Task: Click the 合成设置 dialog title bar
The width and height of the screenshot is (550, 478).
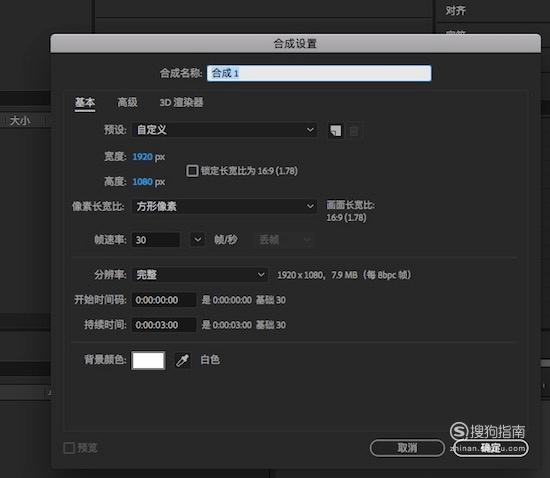Action: pyautogui.click(x=295, y=43)
